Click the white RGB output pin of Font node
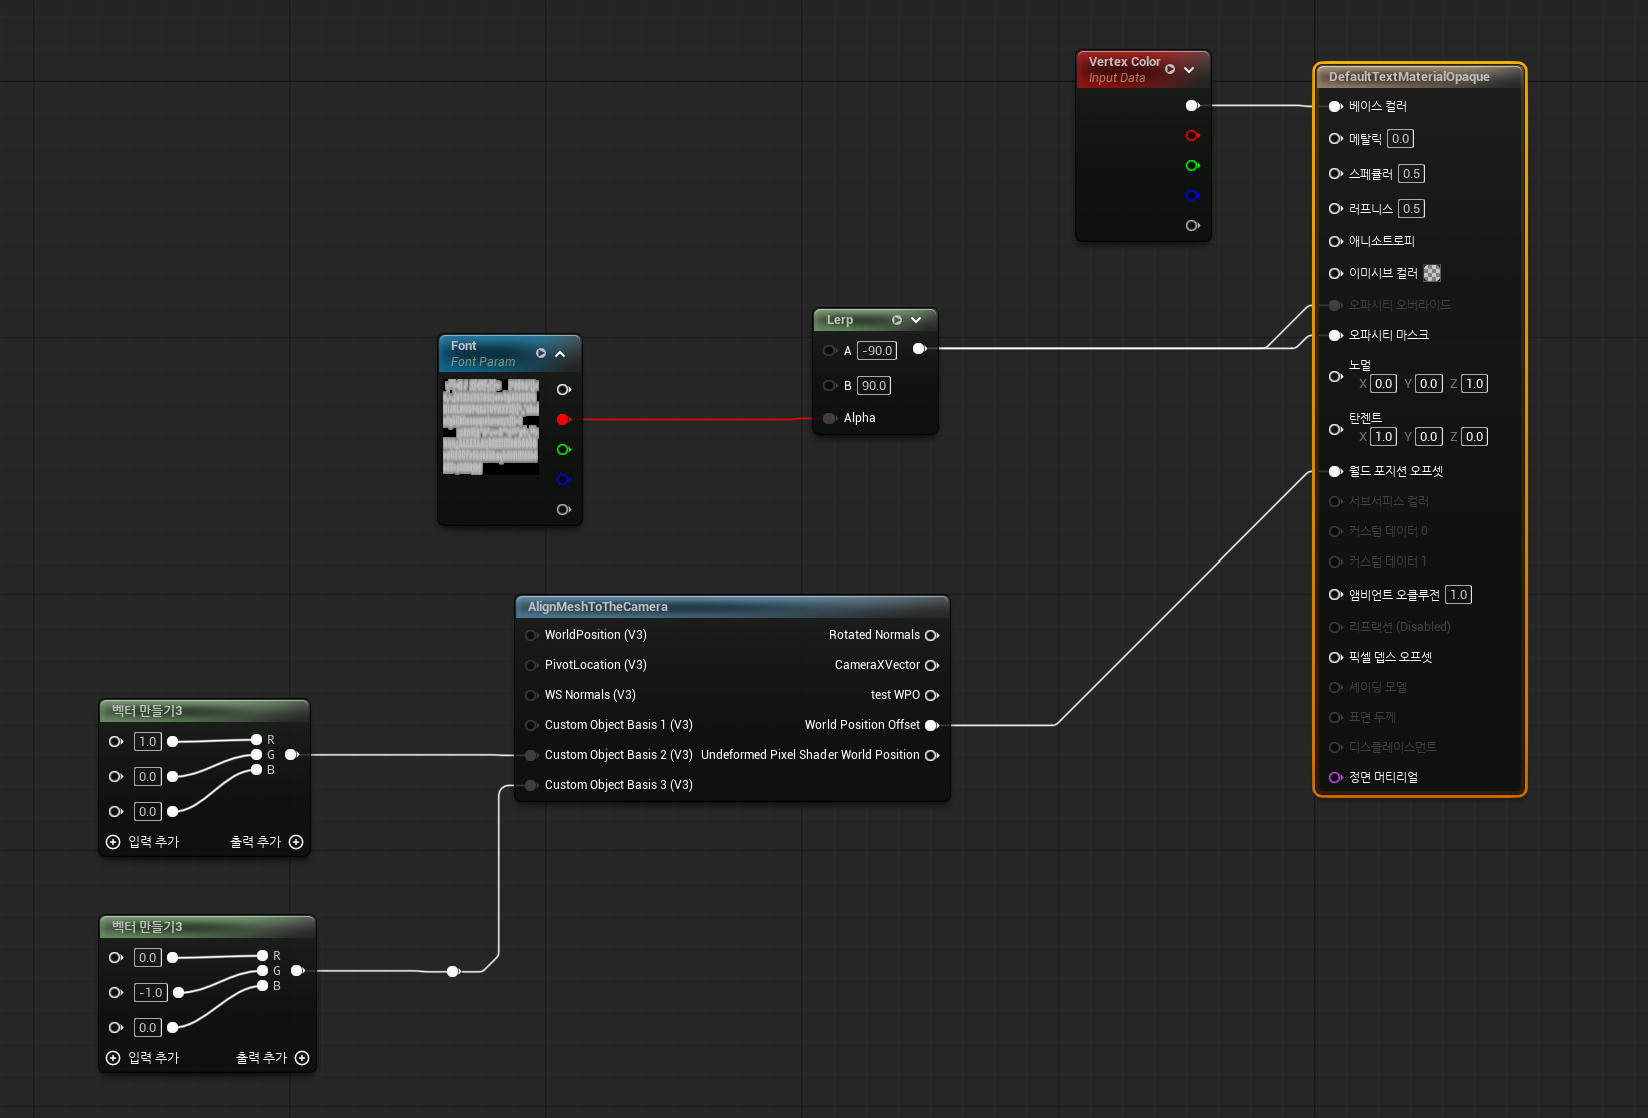Viewport: 1648px width, 1118px height. pyautogui.click(x=563, y=390)
